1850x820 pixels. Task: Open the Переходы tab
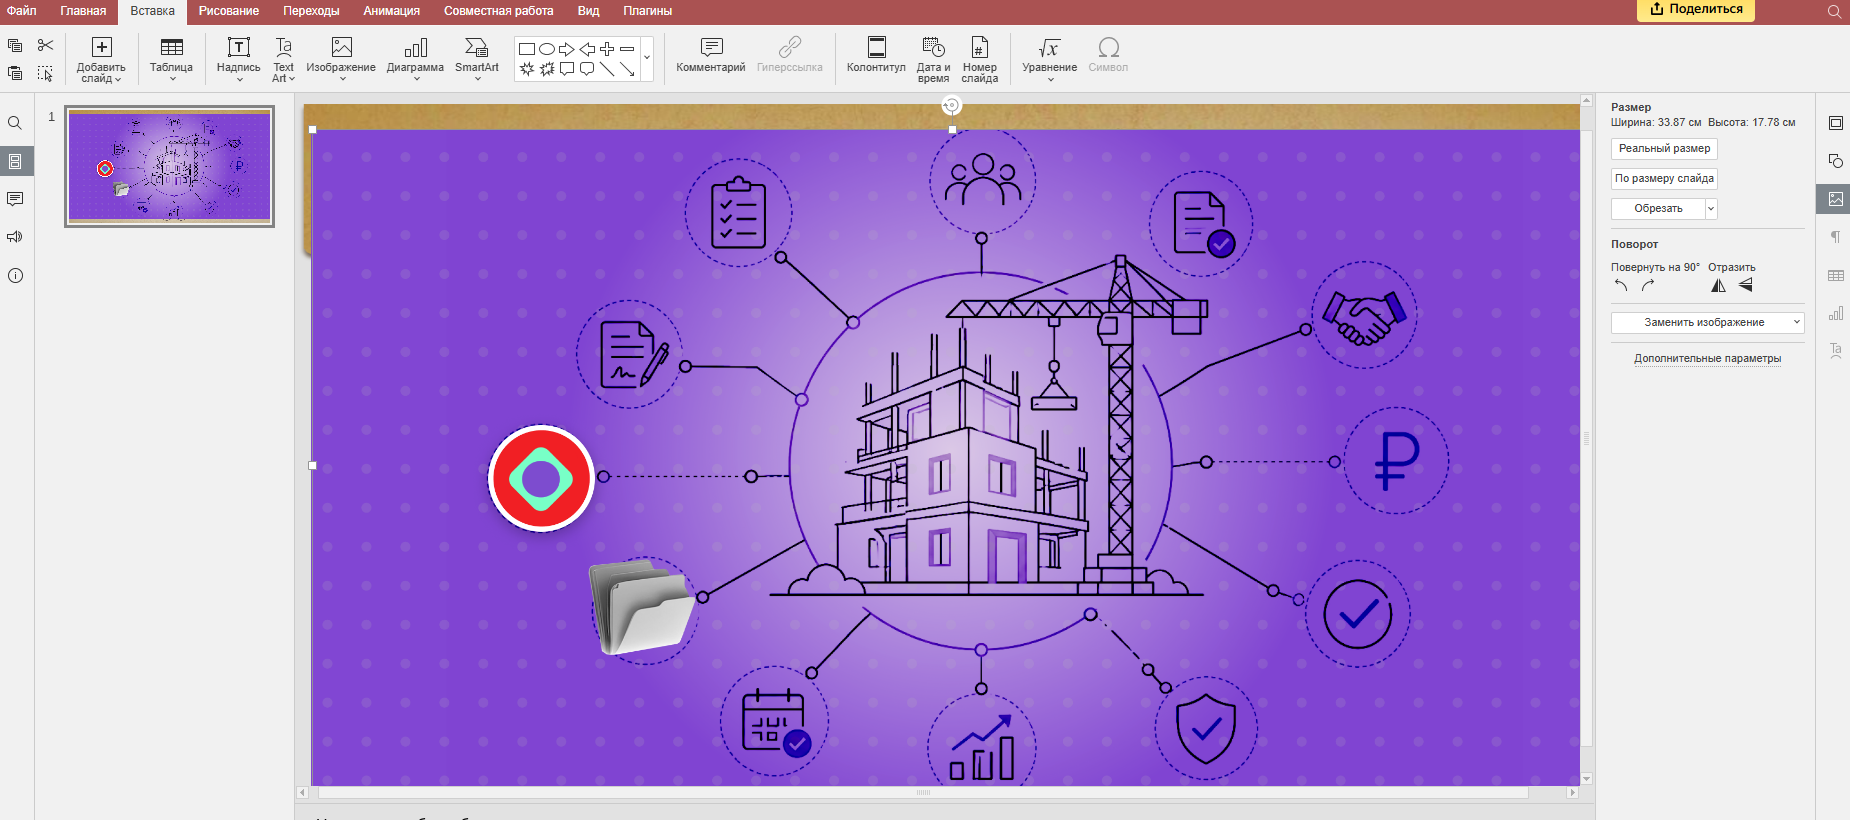tap(311, 11)
